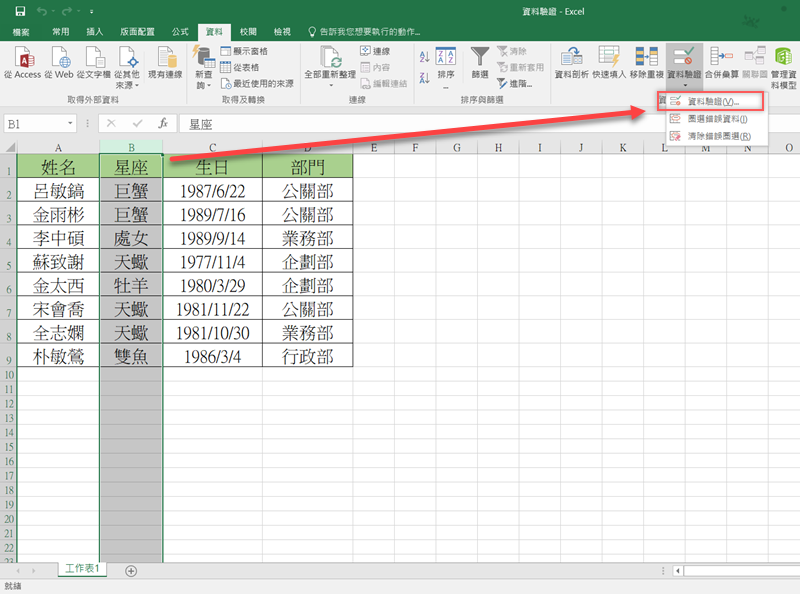
Task: Expand the 全部重新整理 dropdown
Action: 330,86
